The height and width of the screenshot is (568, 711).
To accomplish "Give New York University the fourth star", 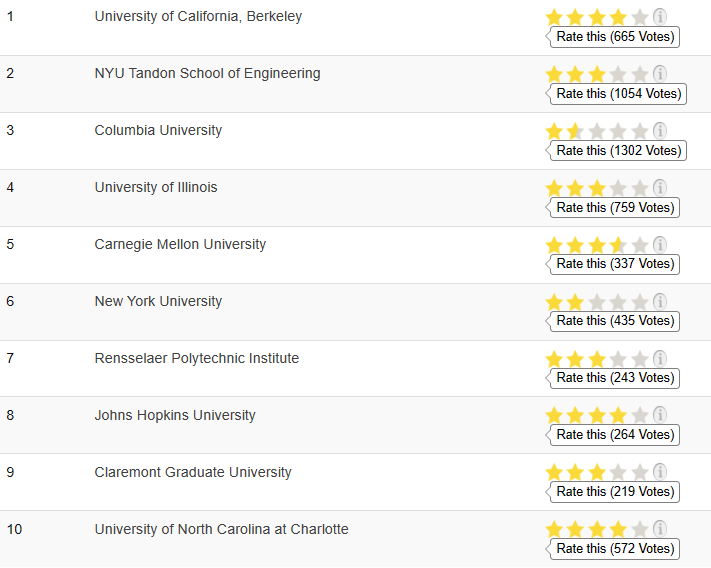I will pos(618,302).
